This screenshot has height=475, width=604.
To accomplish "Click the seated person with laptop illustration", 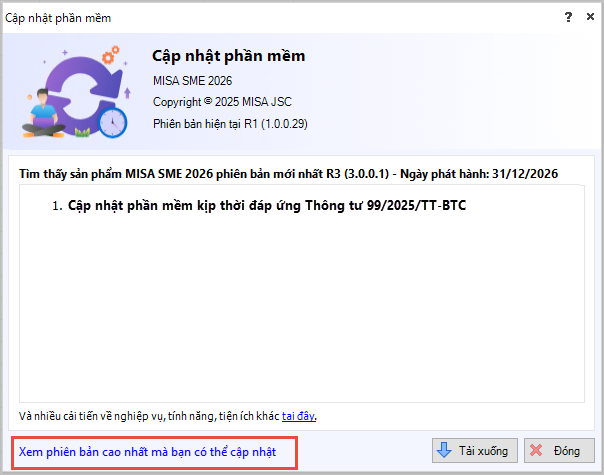I will click(x=43, y=114).
